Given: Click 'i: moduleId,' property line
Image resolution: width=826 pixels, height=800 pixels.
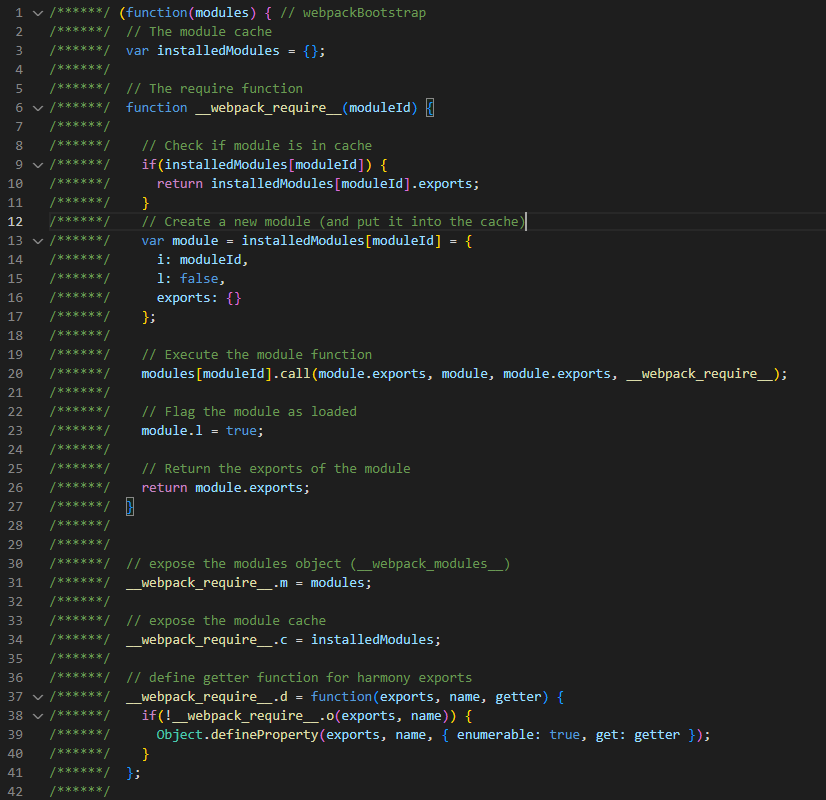Looking at the screenshot, I should tap(202, 260).
